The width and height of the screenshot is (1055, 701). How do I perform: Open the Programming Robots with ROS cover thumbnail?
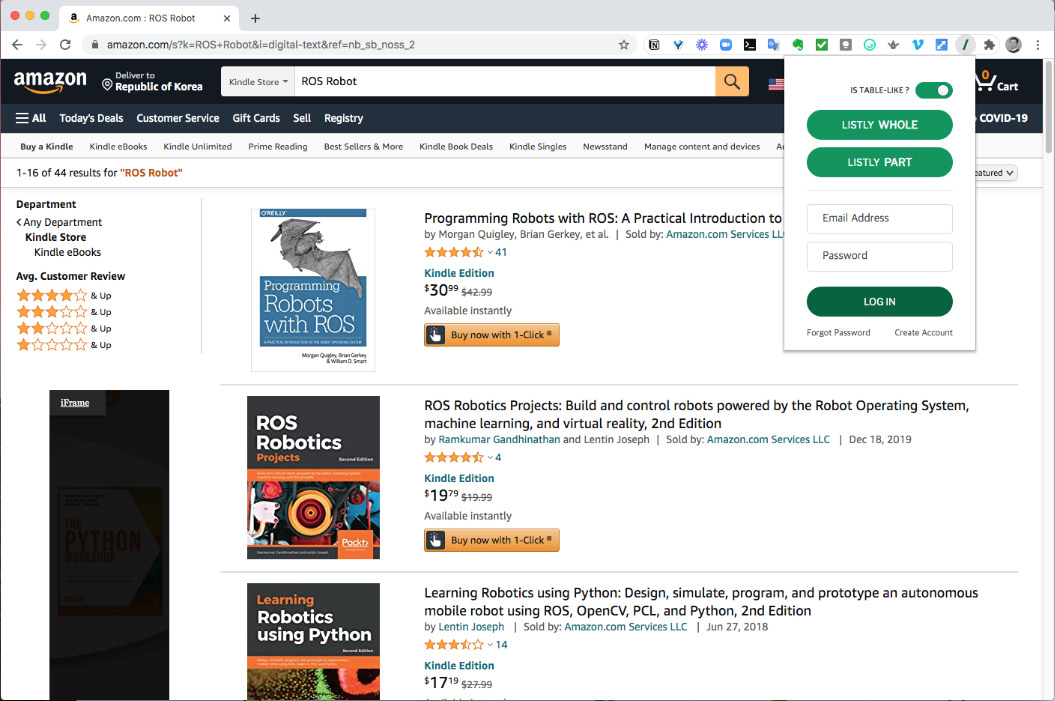(x=313, y=289)
